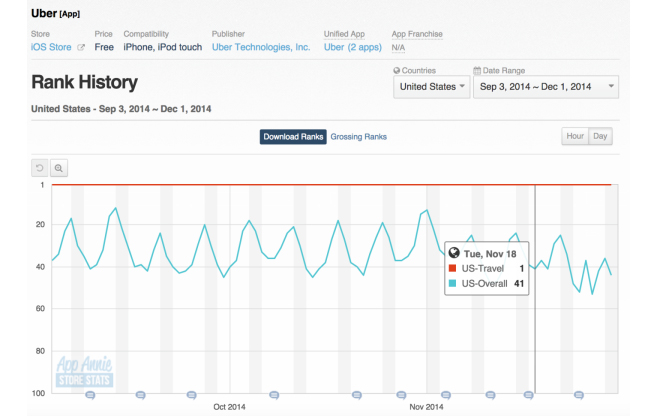
Task: Open the Countries dropdown showing United States
Action: click(431, 87)
